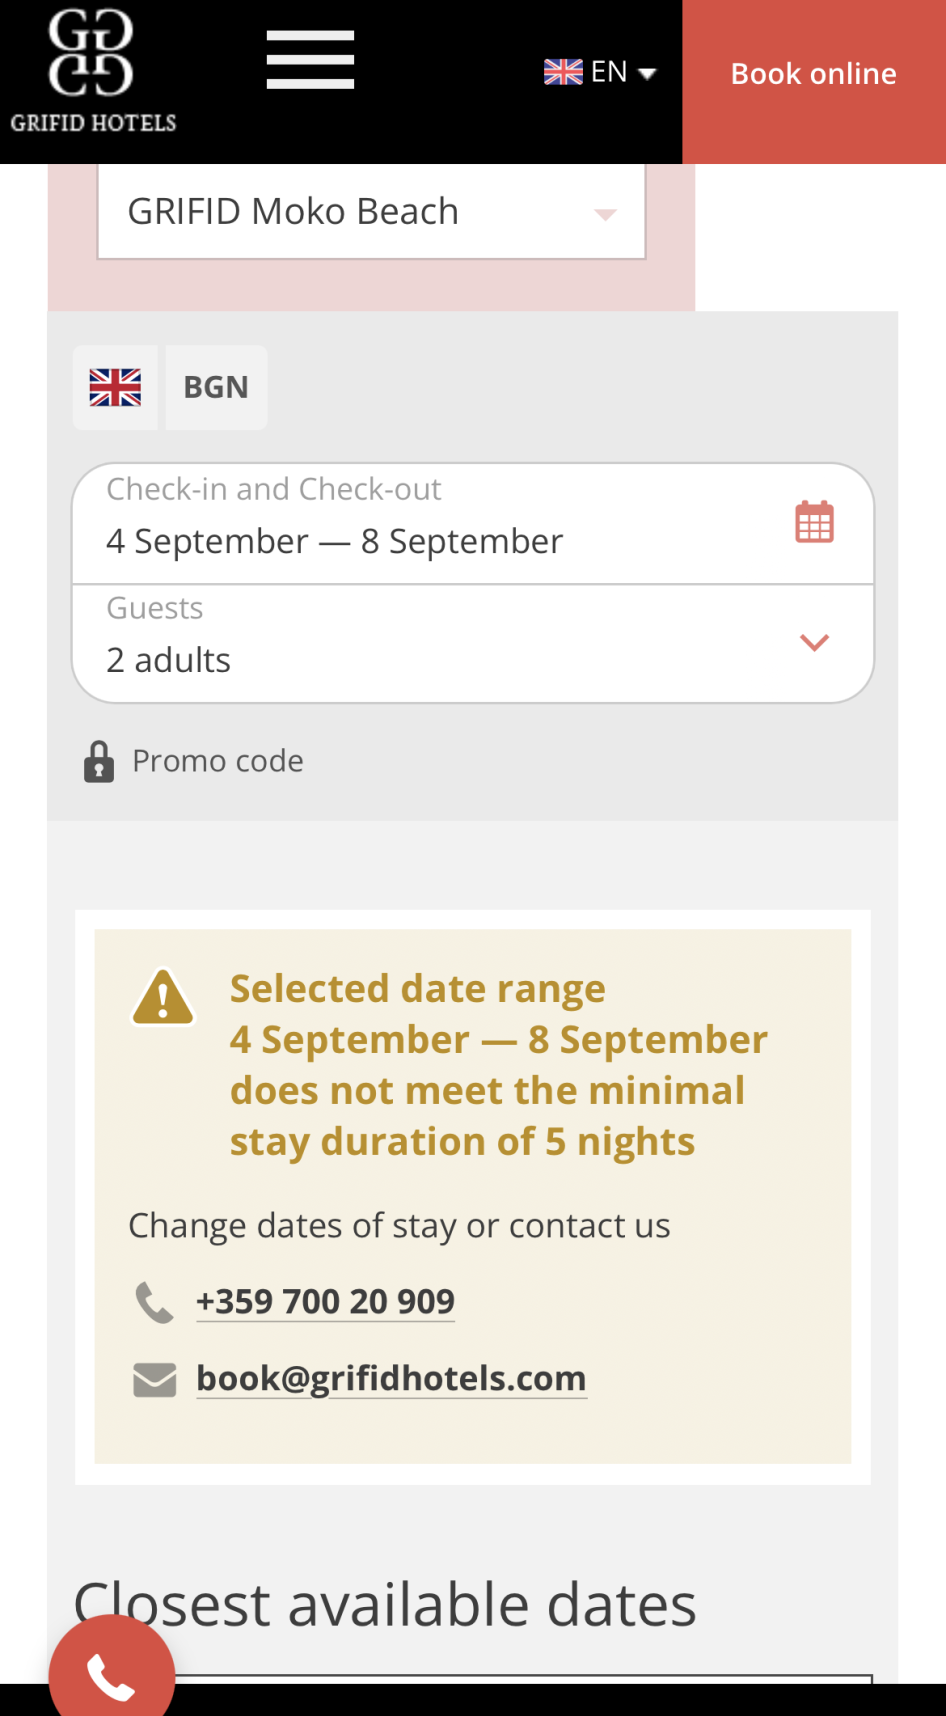Click the yellow warning triangle icon
This screenshot has width=946, height=1716.
[x=163, y=997]
